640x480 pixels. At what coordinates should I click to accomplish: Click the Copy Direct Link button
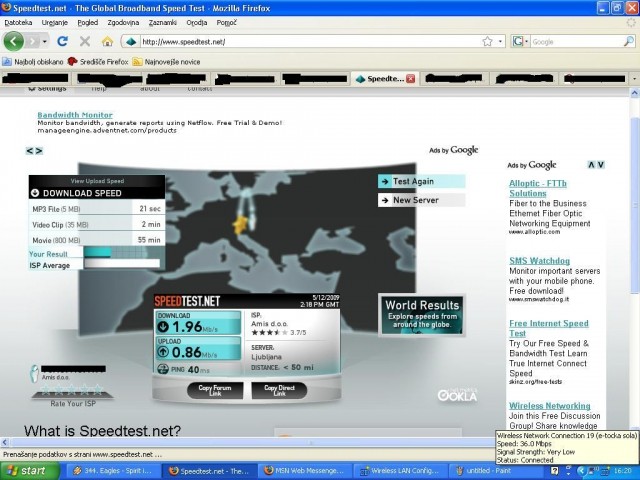[280, 391]
